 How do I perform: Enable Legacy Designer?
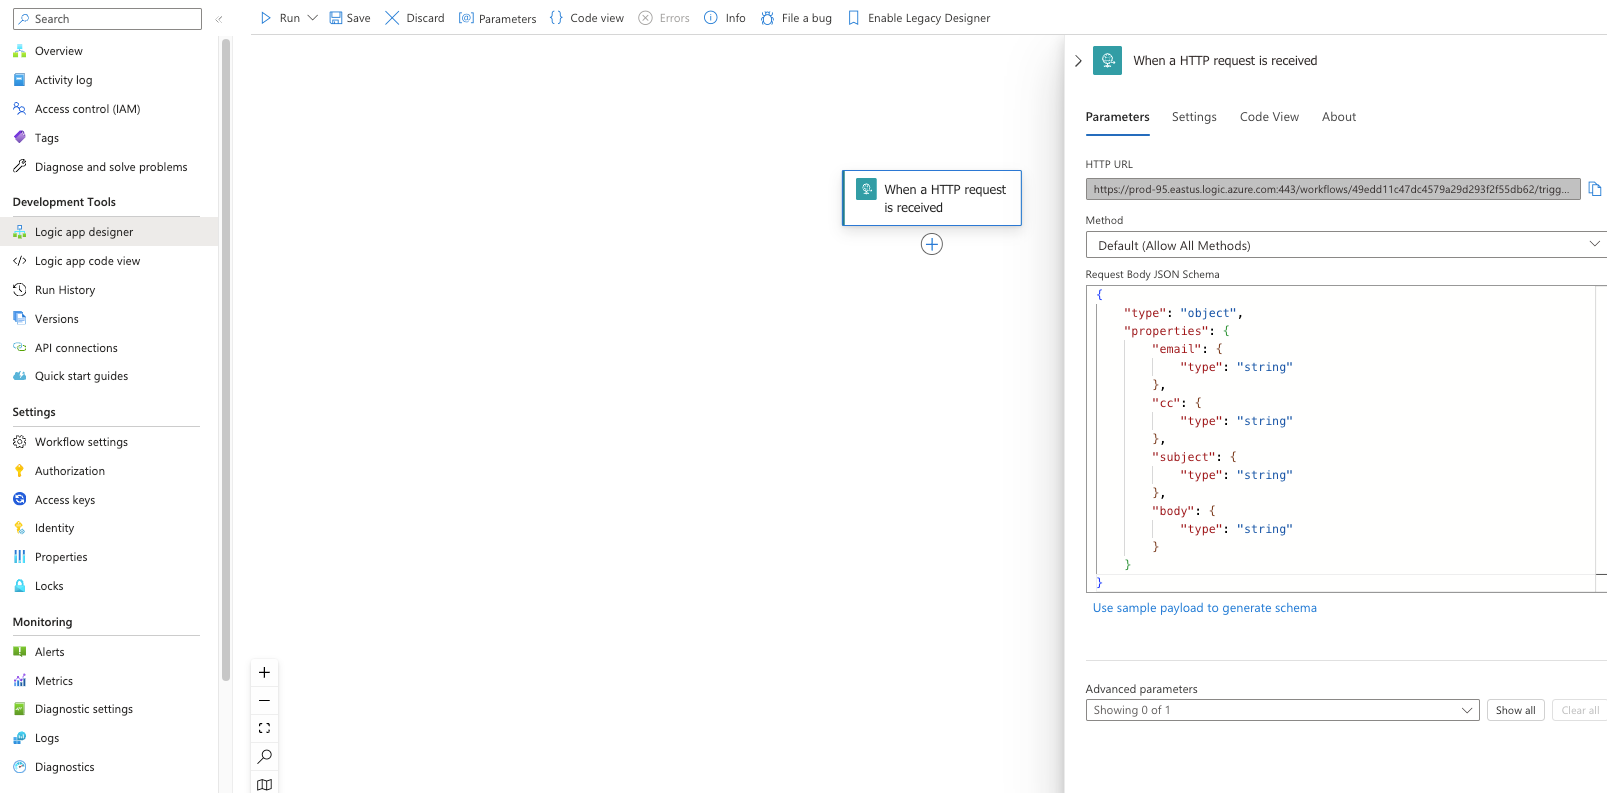point(918,18)
